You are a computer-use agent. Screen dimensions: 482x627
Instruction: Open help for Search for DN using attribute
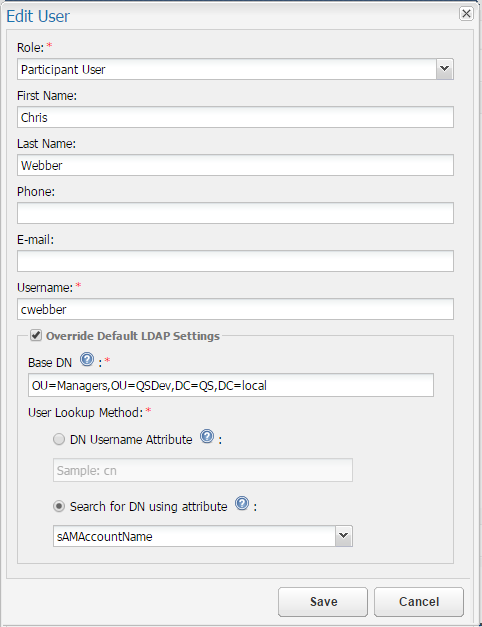coord(242,503)
